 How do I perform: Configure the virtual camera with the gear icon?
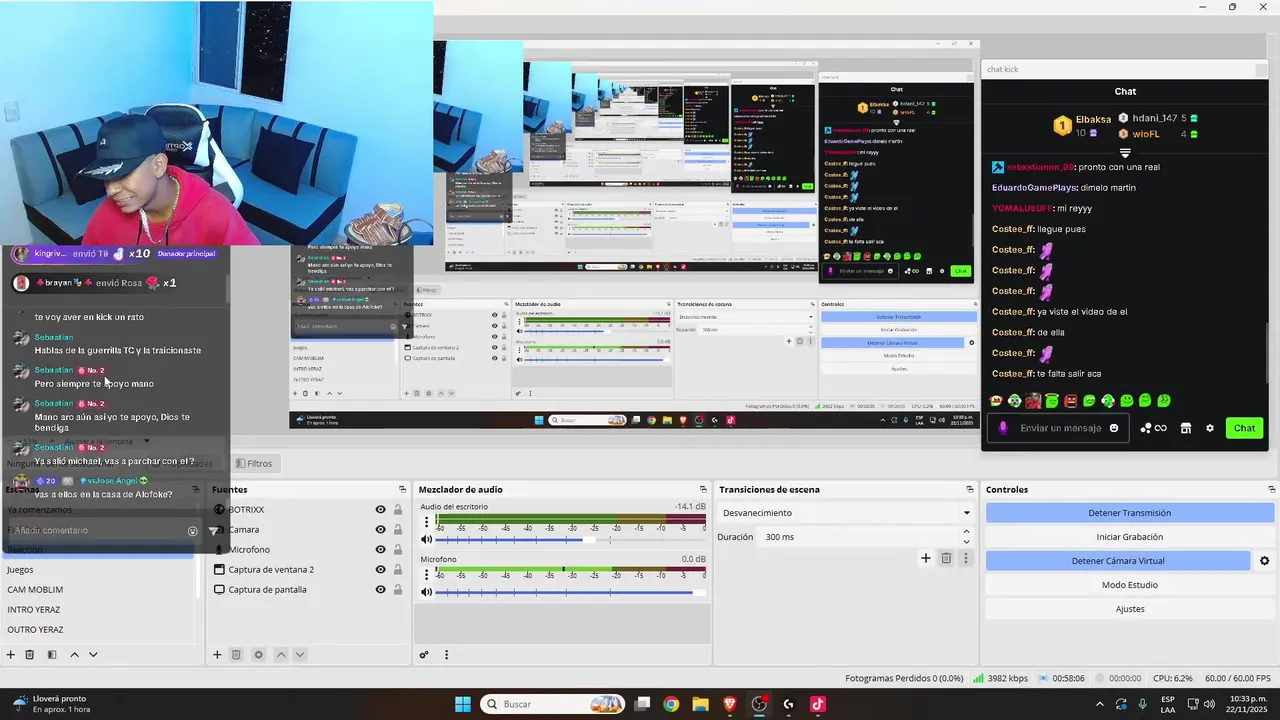[1264, 561]
